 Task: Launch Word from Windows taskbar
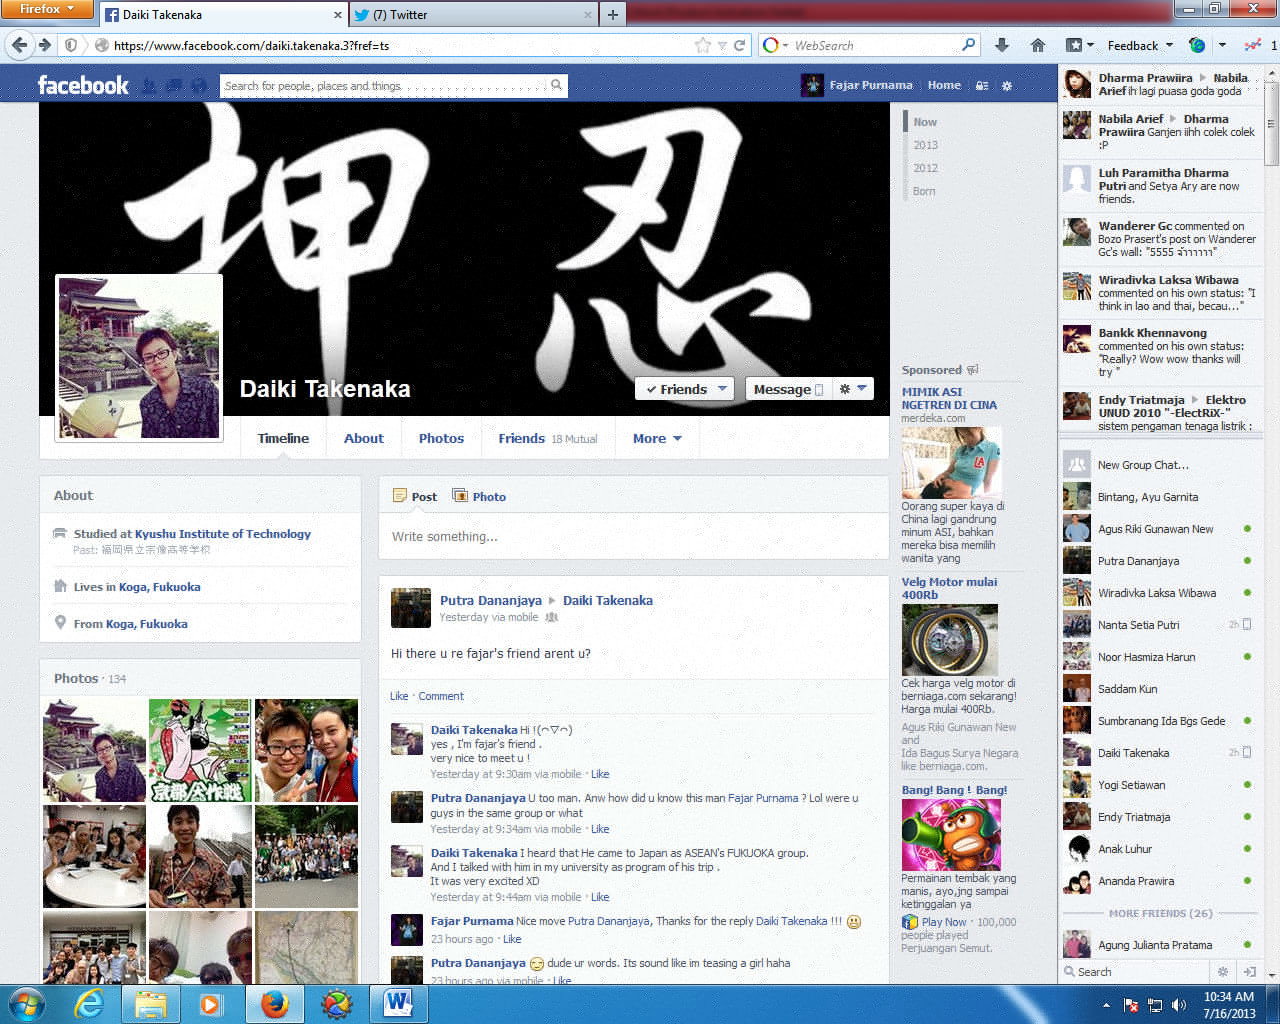(x=398, y=1003)
